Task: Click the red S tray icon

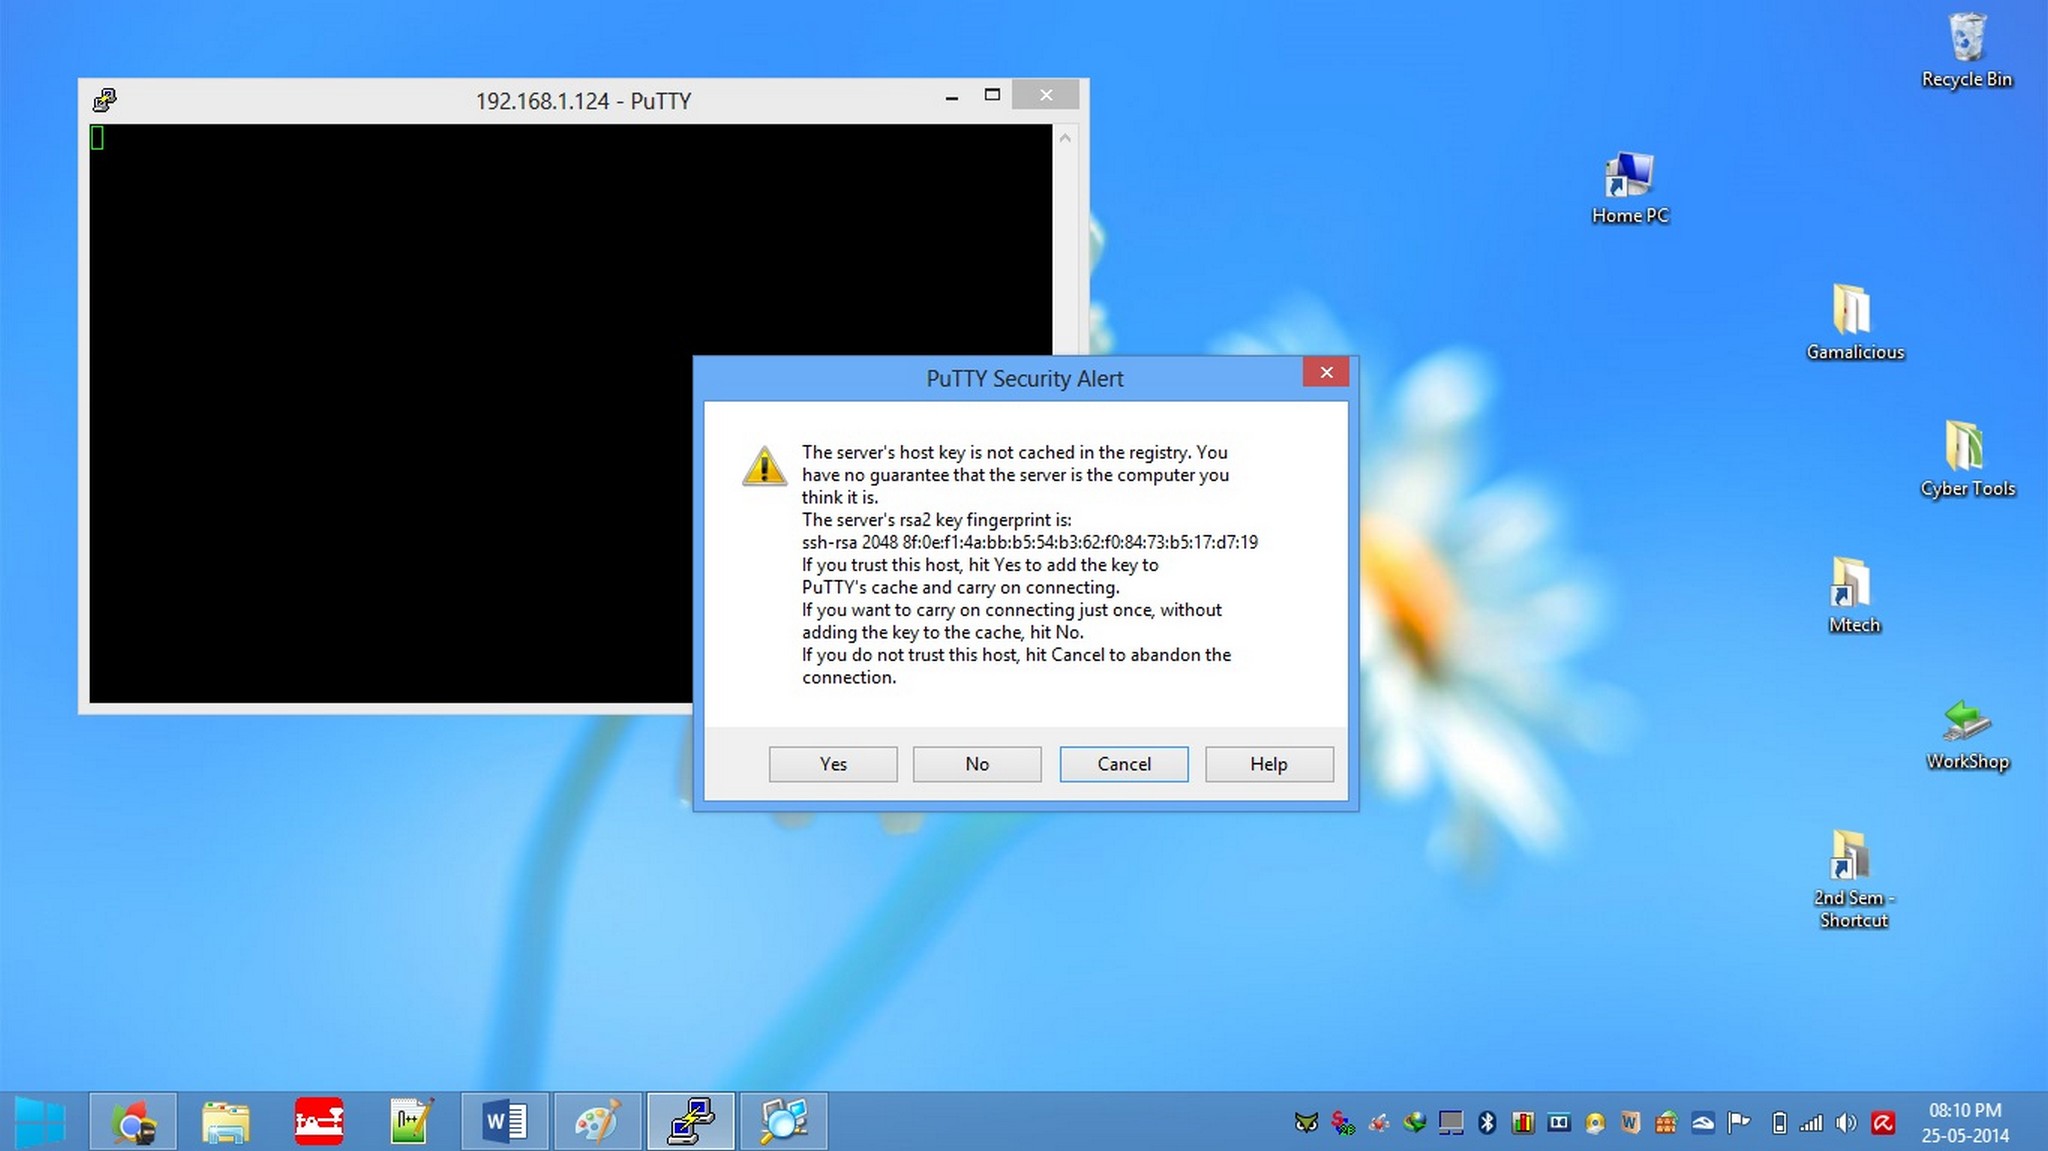Action: 1342,1123
